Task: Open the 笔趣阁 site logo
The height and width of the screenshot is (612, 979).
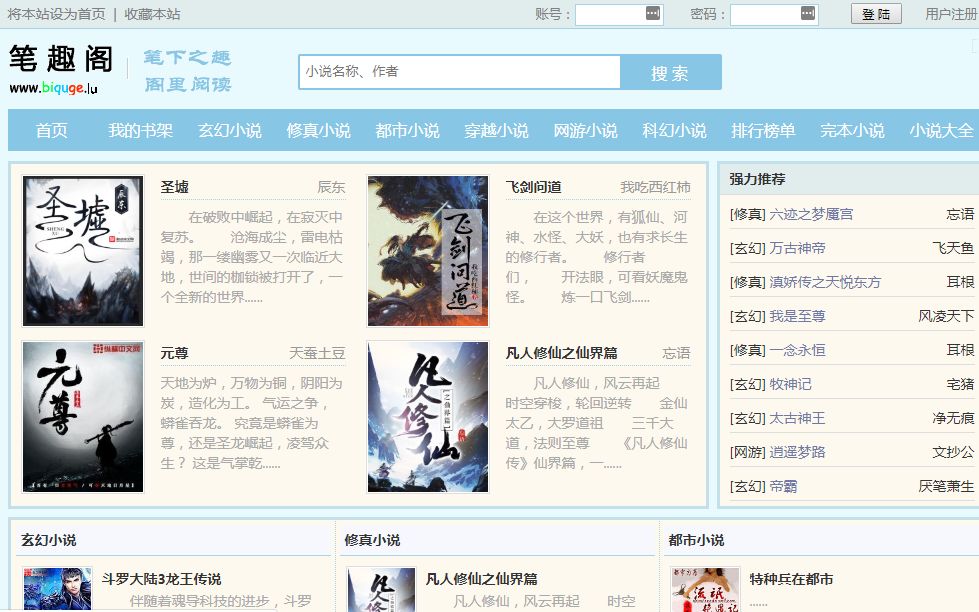Action: (x=61, y=69)
